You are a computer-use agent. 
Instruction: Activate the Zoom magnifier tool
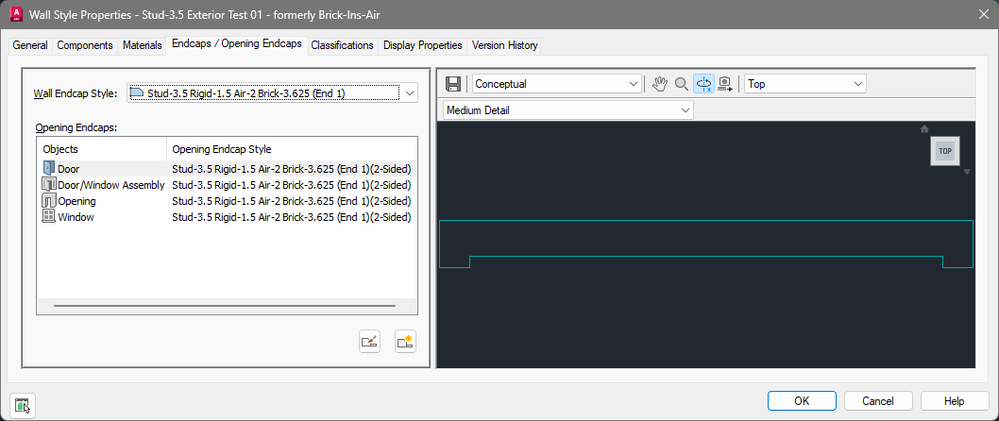(682, 83)
